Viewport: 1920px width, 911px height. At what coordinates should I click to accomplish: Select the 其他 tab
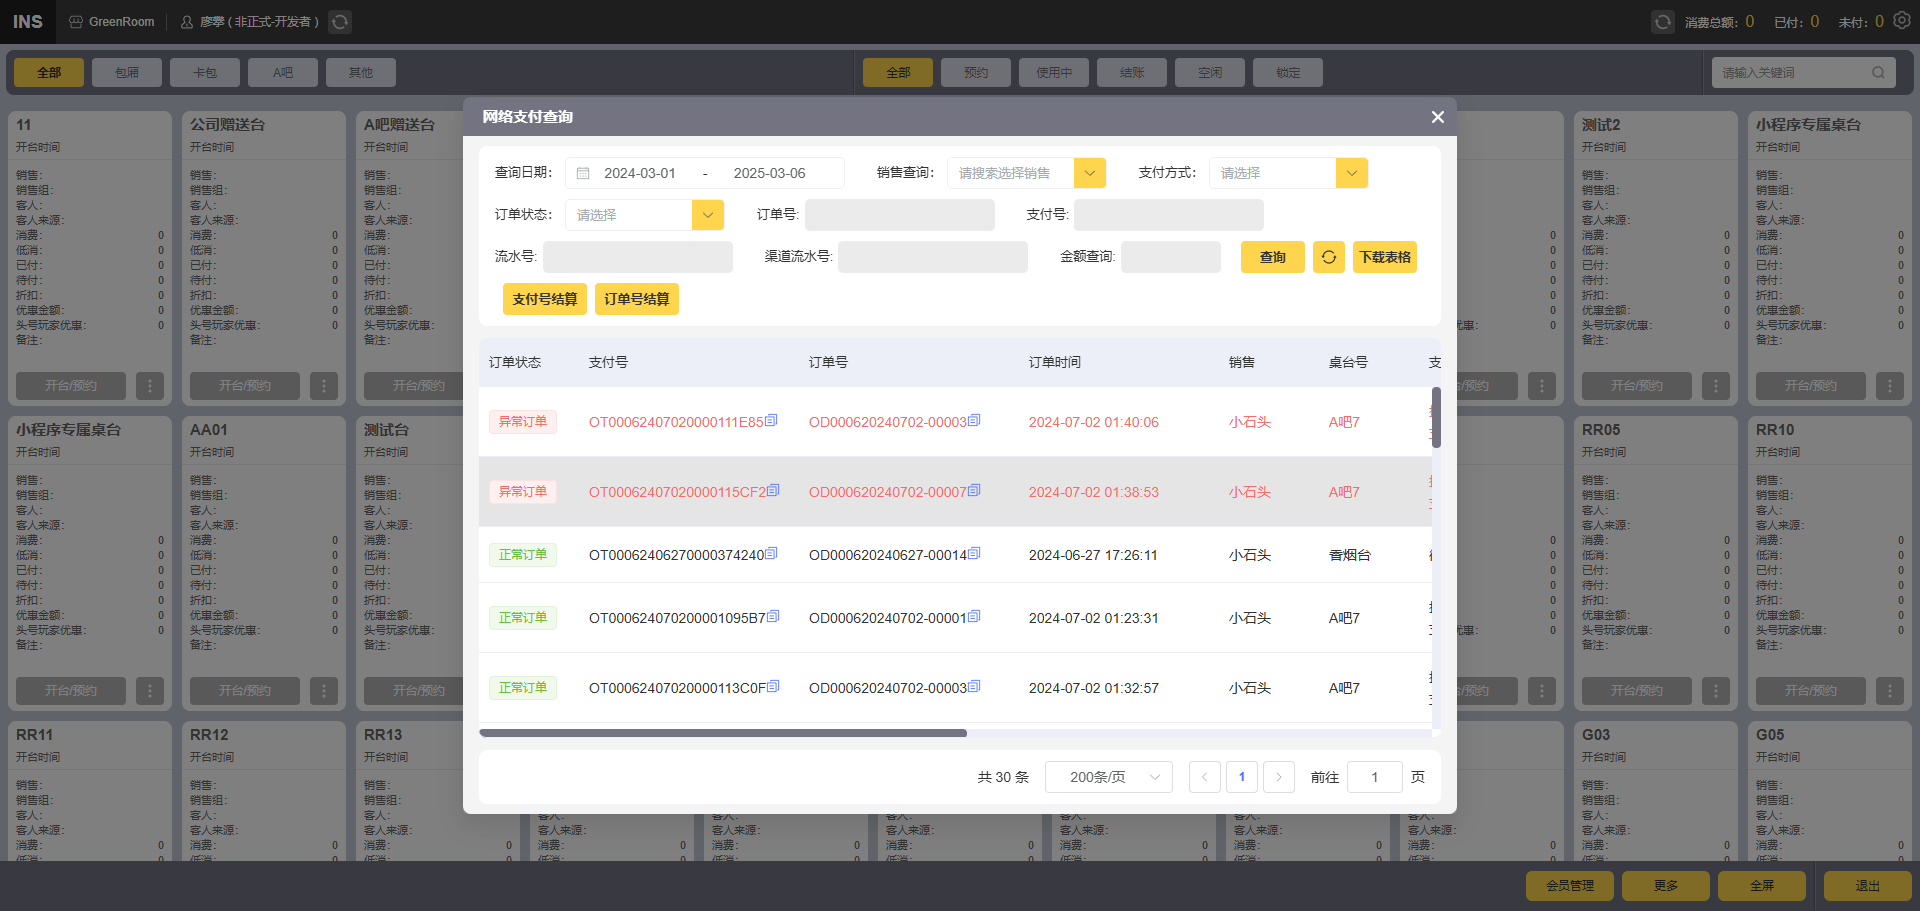point(361,72)
